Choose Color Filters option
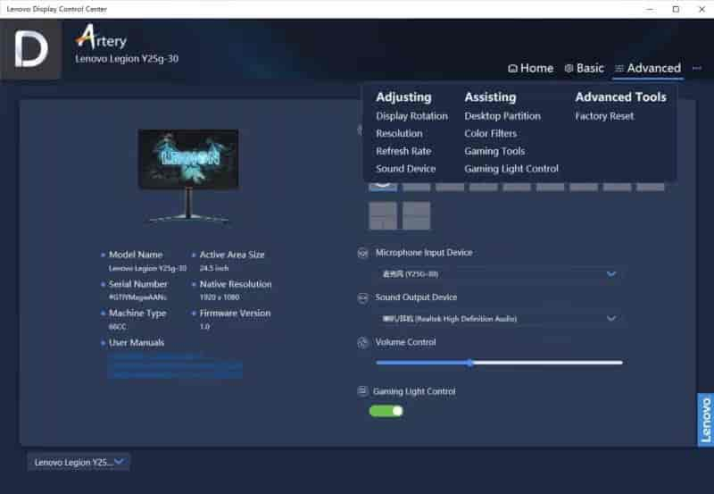The image size is (714, 494). click(490, 133)
